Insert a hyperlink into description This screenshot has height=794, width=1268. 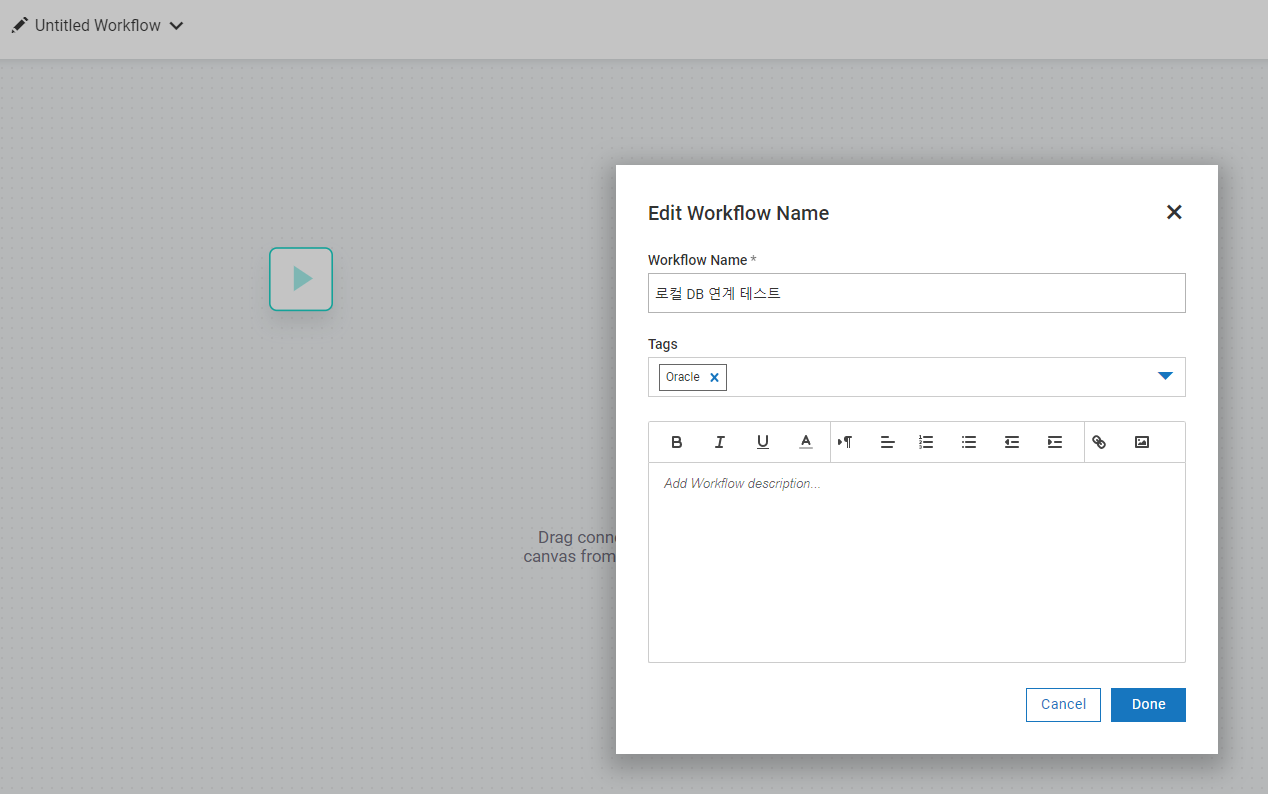(x=1099, y=442)
